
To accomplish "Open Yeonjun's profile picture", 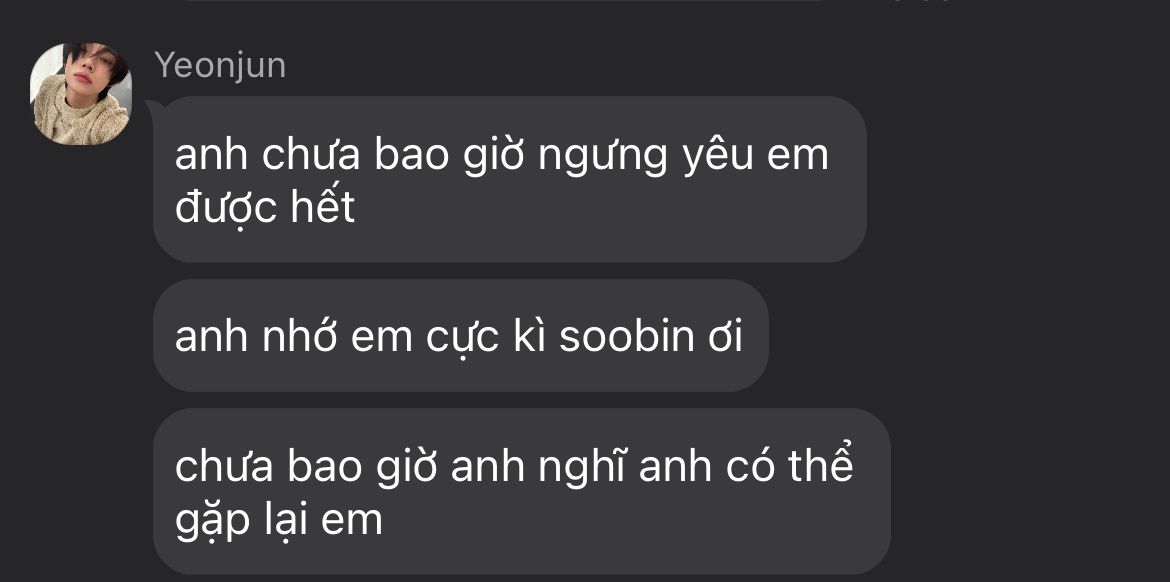I will tap(81, 94).
